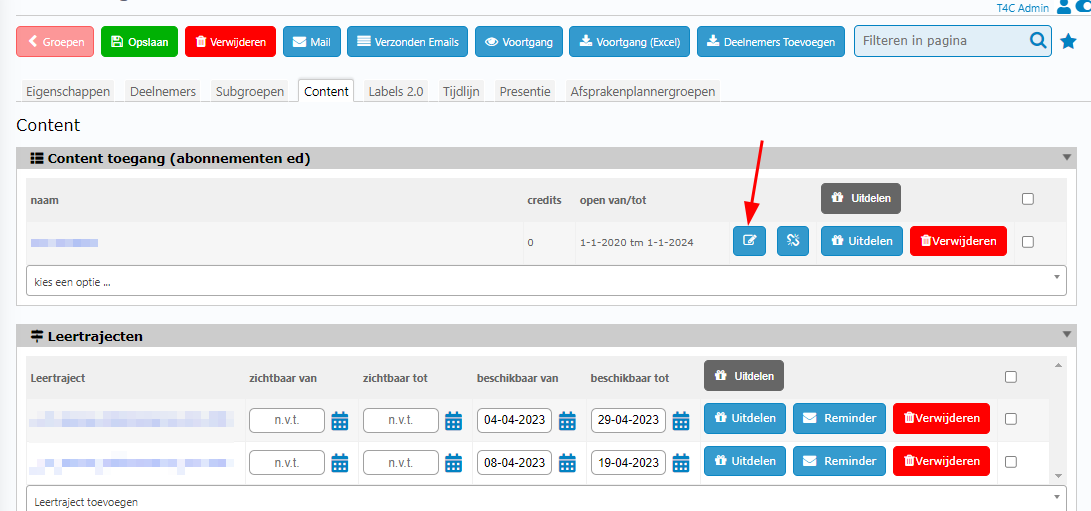This screenshot has height=511, width=1091.
Task: Click the unlink chain icon button
Action: (x=793, y=241)
